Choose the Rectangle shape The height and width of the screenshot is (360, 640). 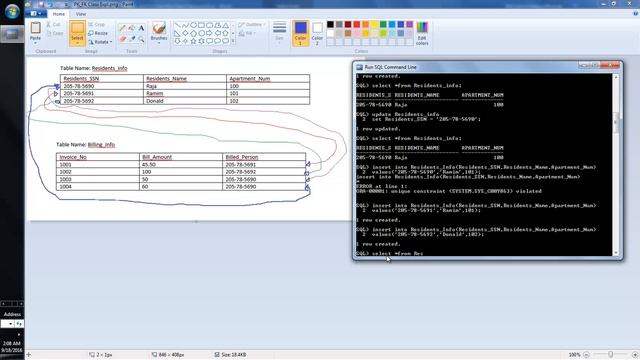201,25
